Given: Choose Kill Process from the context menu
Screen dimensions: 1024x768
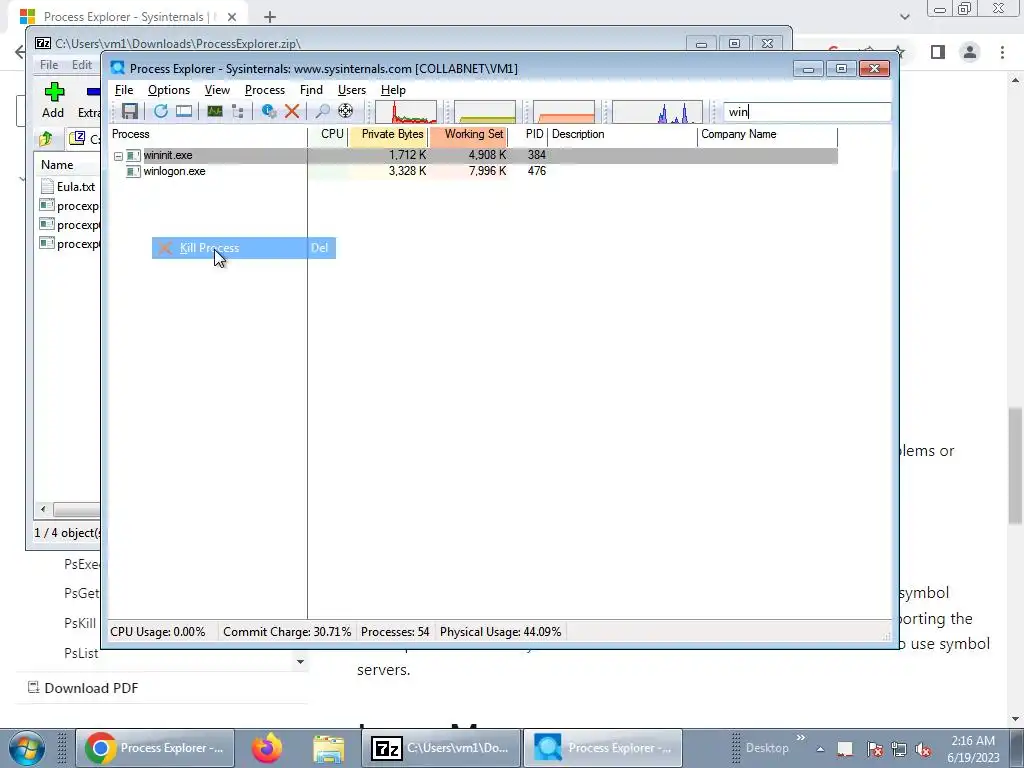Looking at the screenshot, I should (244, 248).
